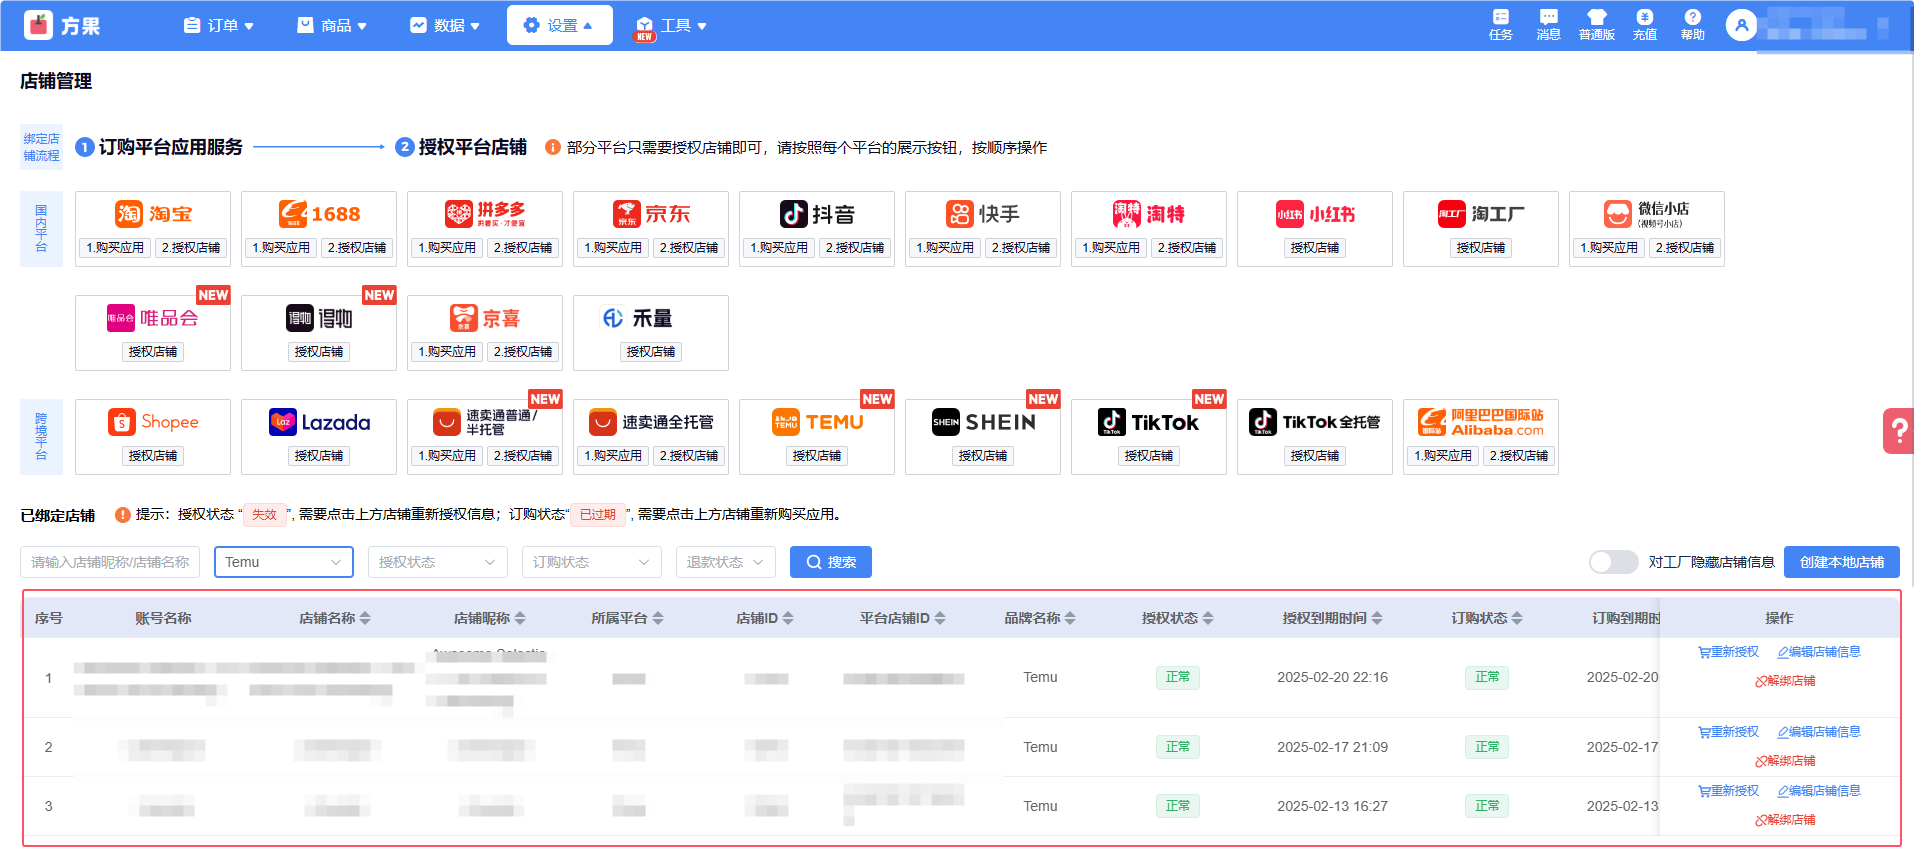This screenshot has height=862, width=1914.
Task: Click 创建本地店铺 button
Action: tap(1841, 562)
